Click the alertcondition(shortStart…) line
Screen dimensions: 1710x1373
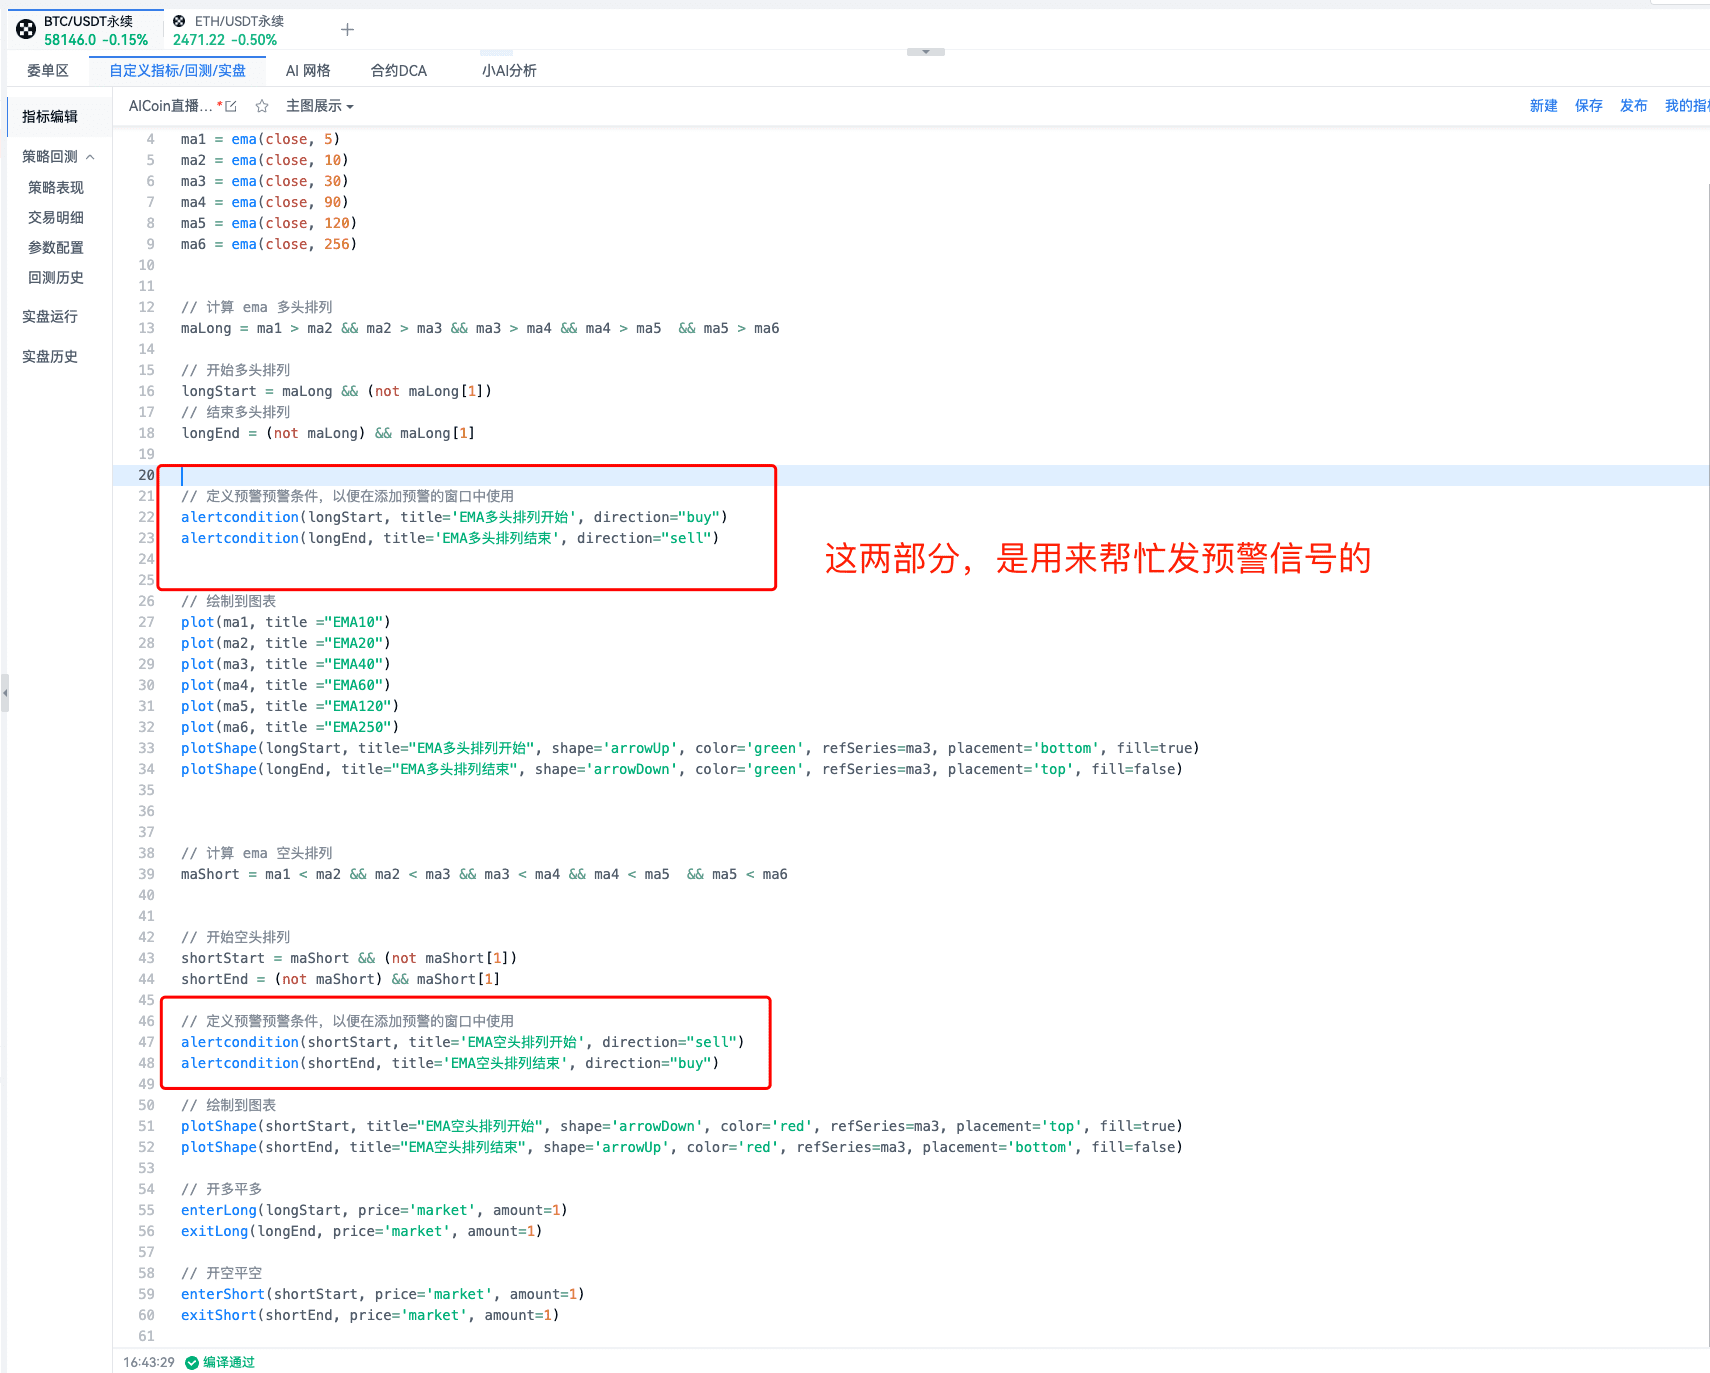[462, 1042]
